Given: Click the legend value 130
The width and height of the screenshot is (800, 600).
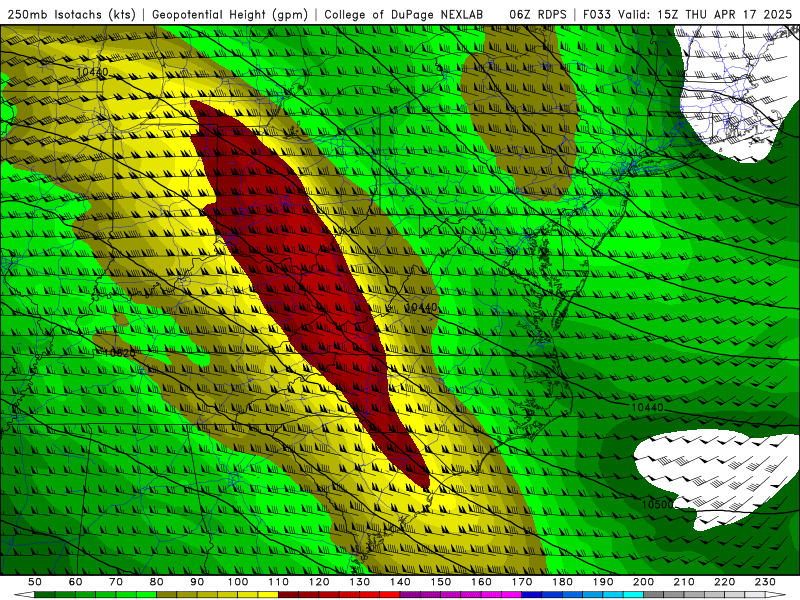Looking at the screenshot, I should click(x=360, y=582).
